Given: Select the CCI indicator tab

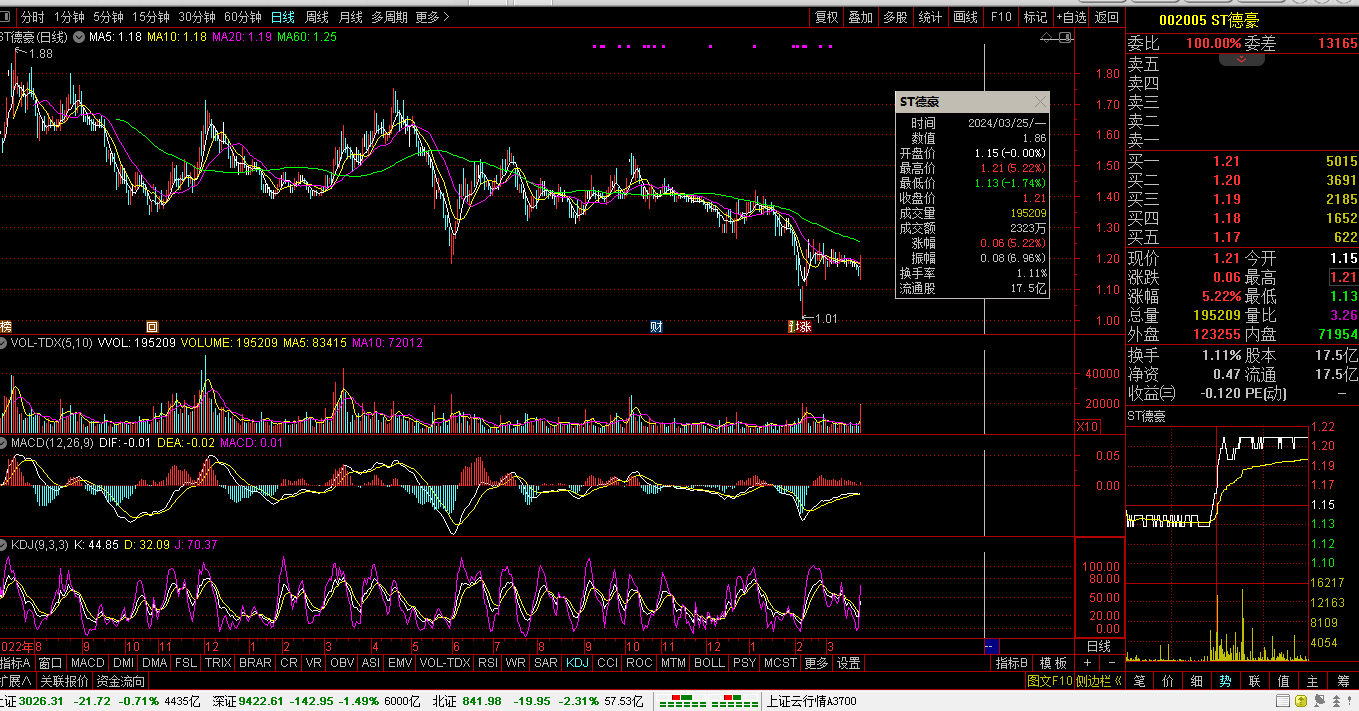Looking at the screenshot, I should pos(607,663).
